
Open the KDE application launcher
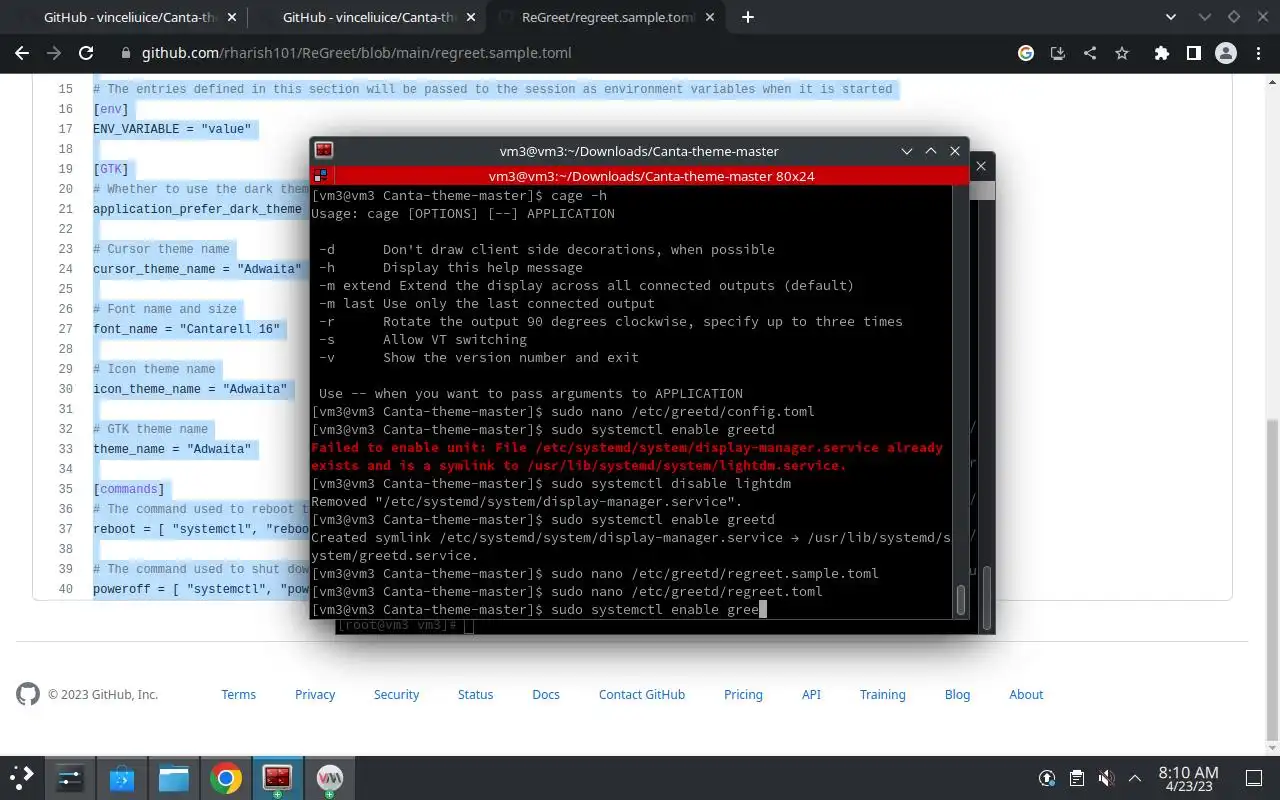point(21,777)
